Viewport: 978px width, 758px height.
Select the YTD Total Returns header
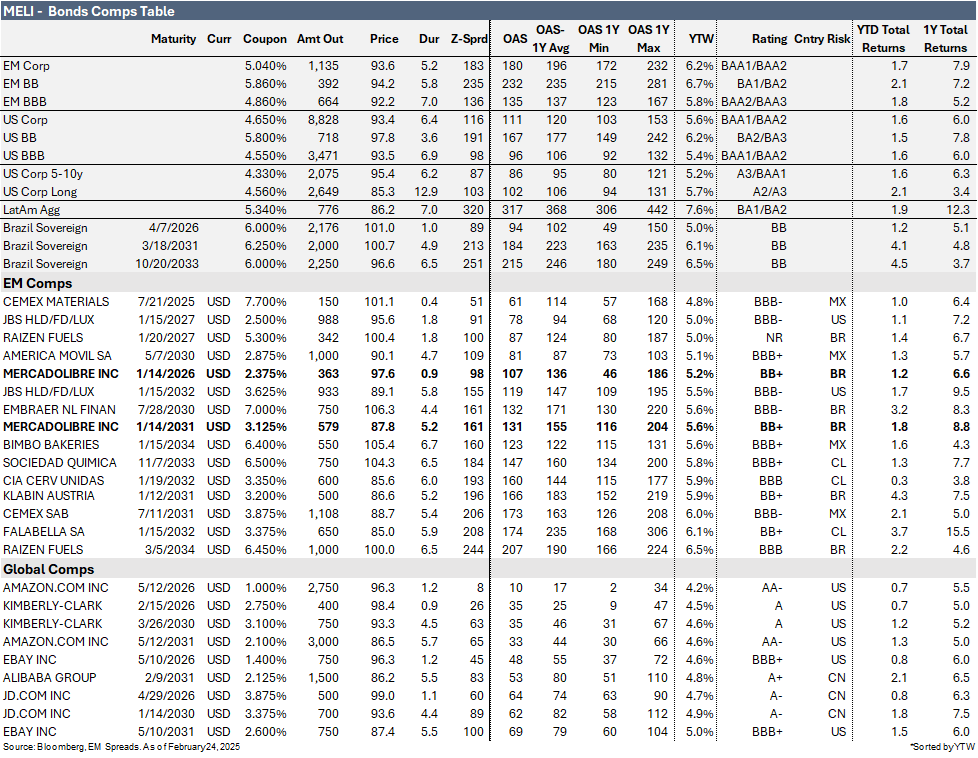point(883,39)
